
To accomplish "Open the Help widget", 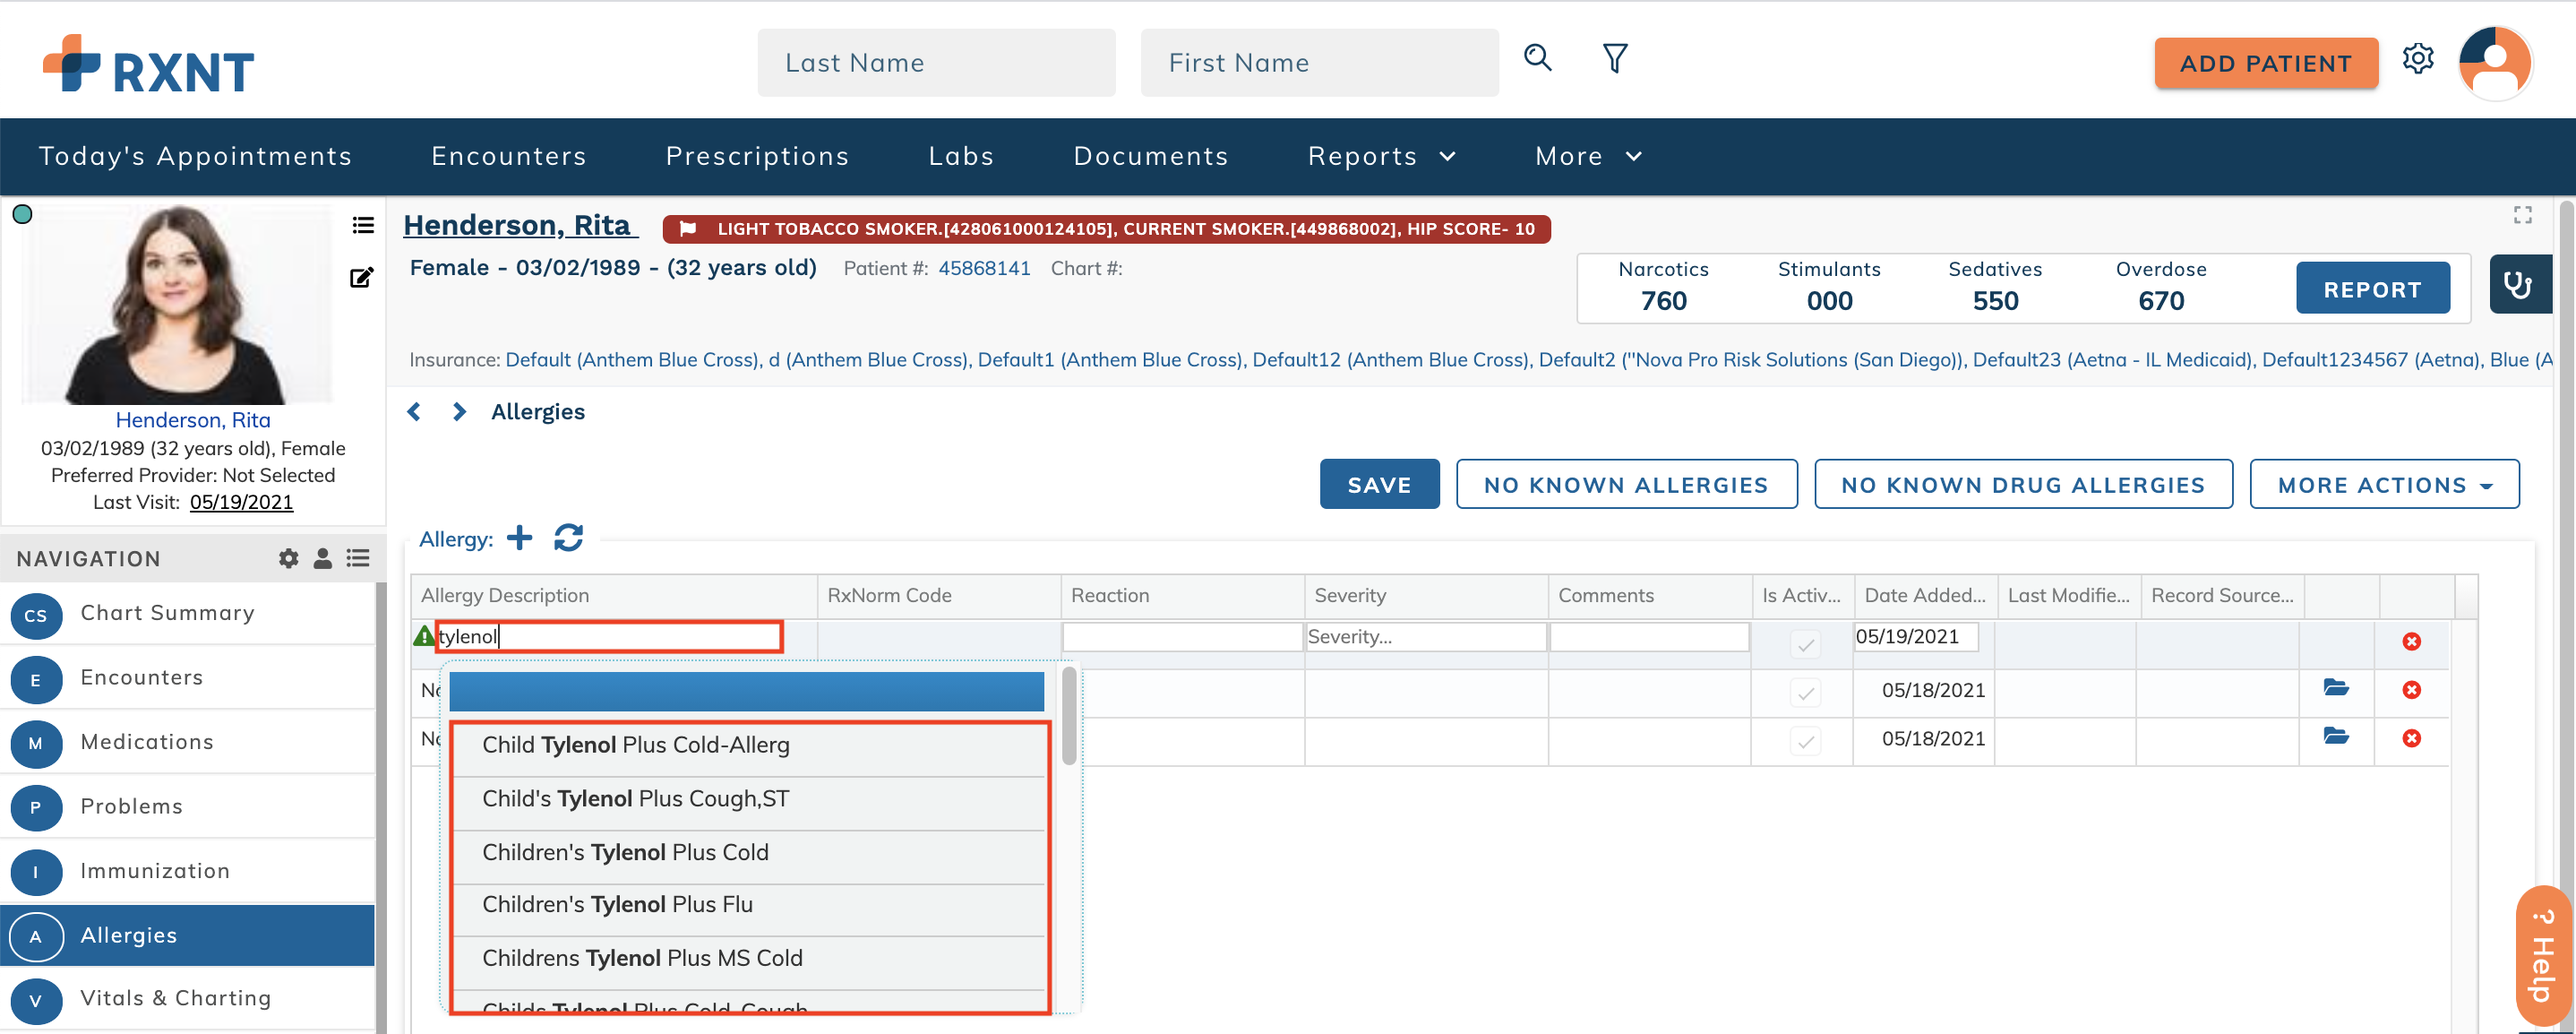I will (2543, 955).
